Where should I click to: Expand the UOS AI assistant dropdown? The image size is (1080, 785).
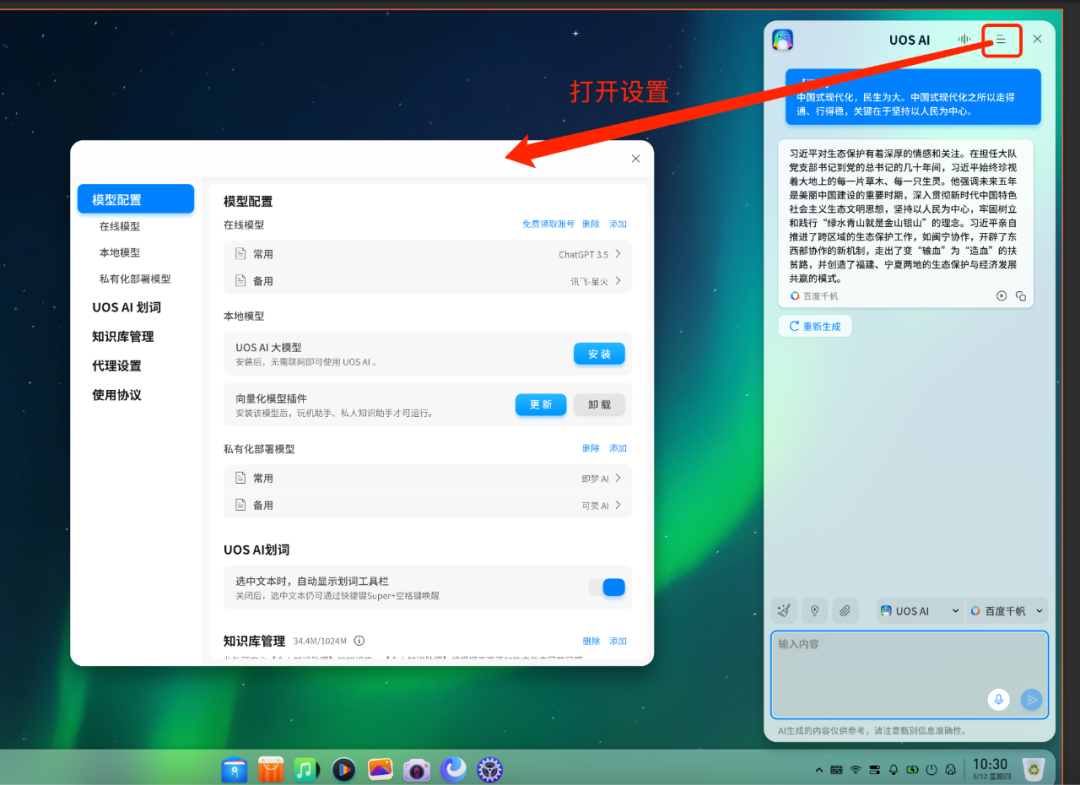pyautogui.click(x=920, y=611)
